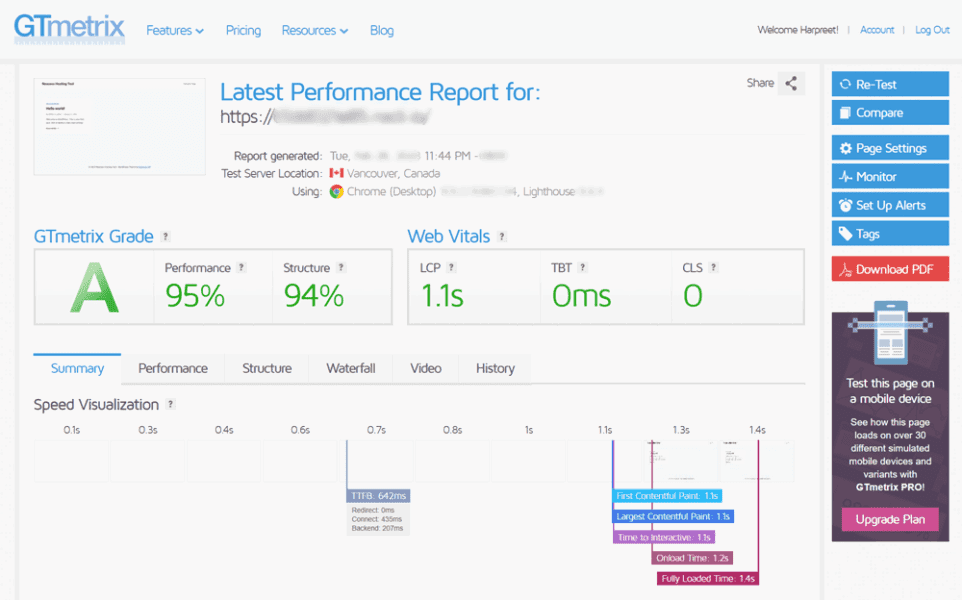Click the Monitor button
Image resolution: width=962 pixels, height=600 pixels.
(x=890, y=177)
